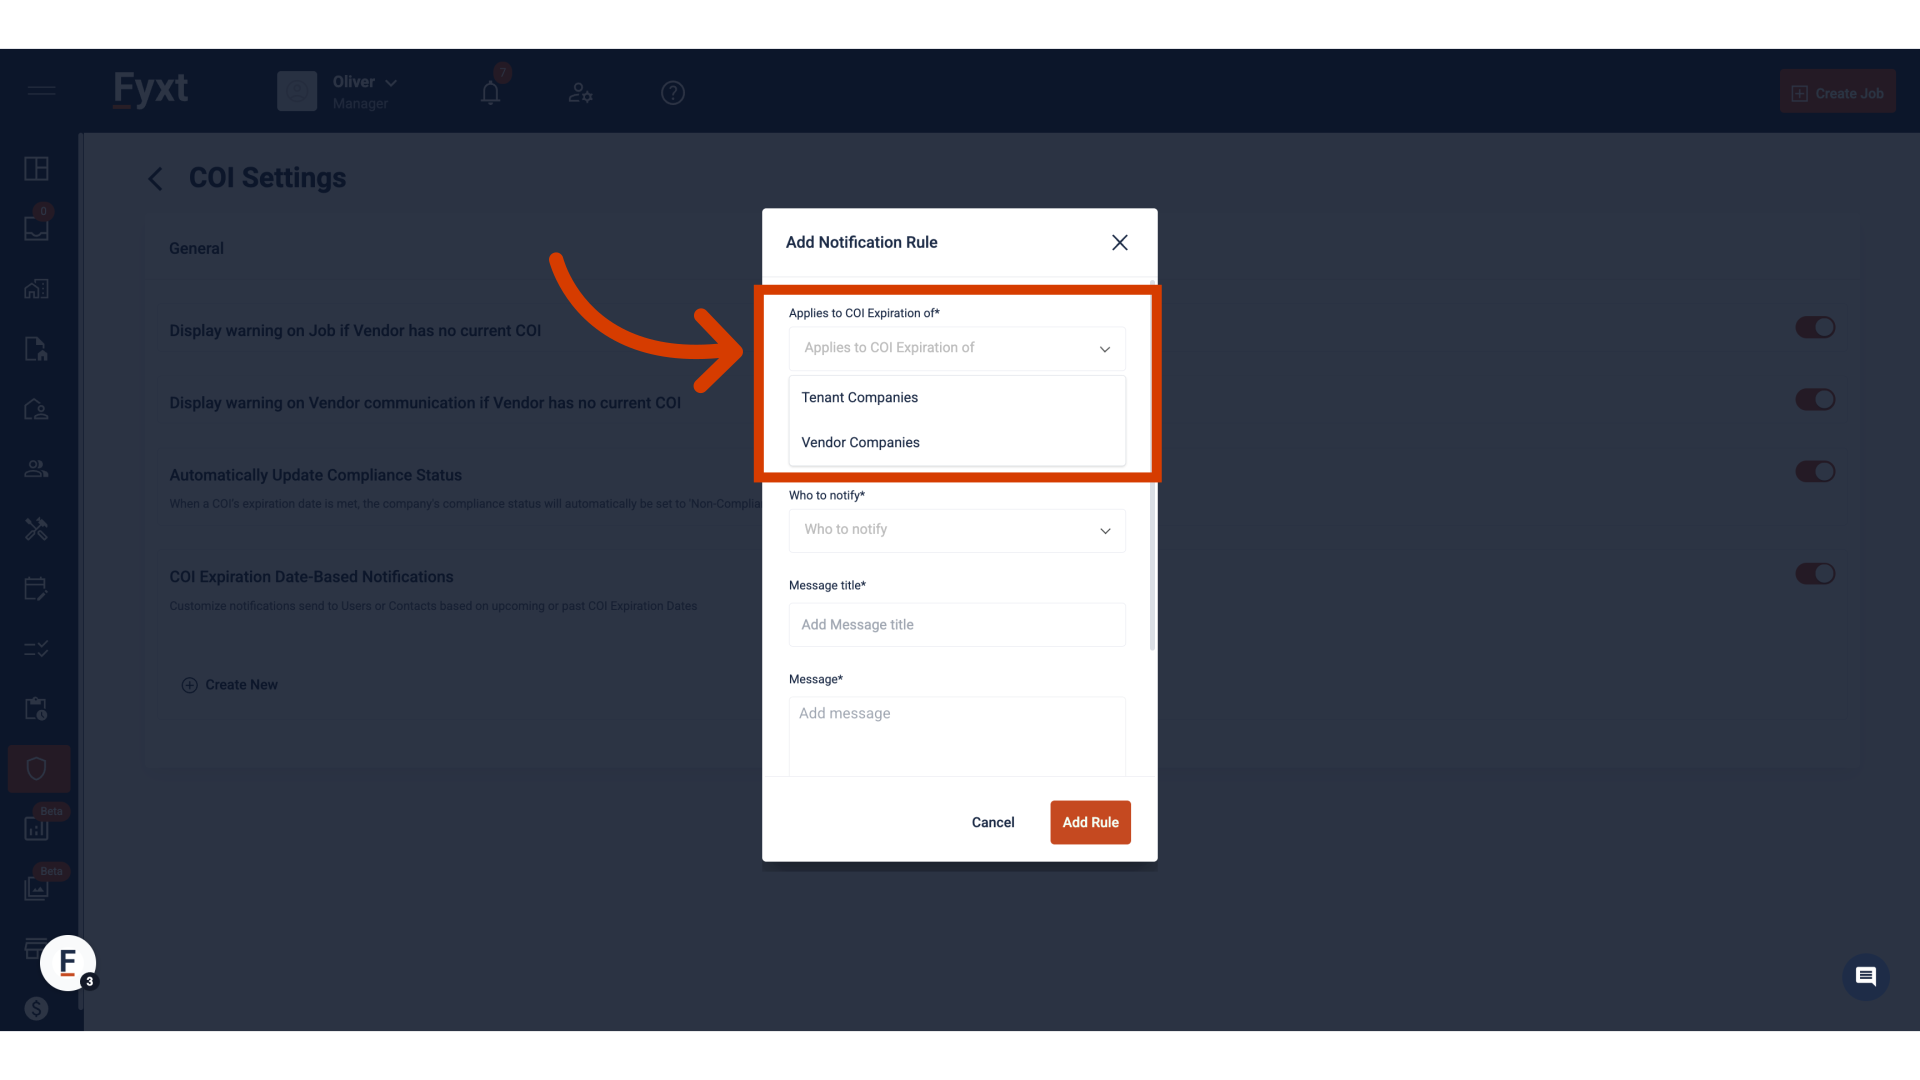Screen dimensions: 1920x1080
Task: Toggle the Automatically Update Compliance Status switch
Action: click(x=1815, y=471)
